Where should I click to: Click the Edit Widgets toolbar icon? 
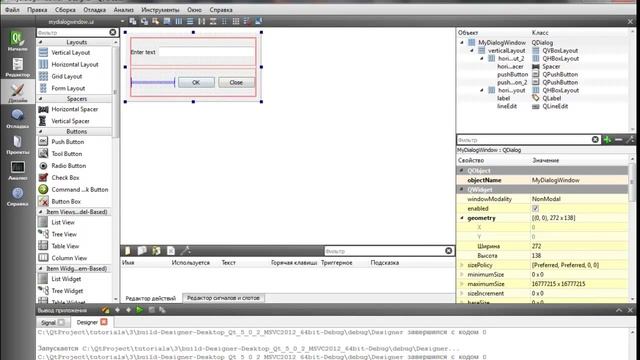tap(133, 21)
